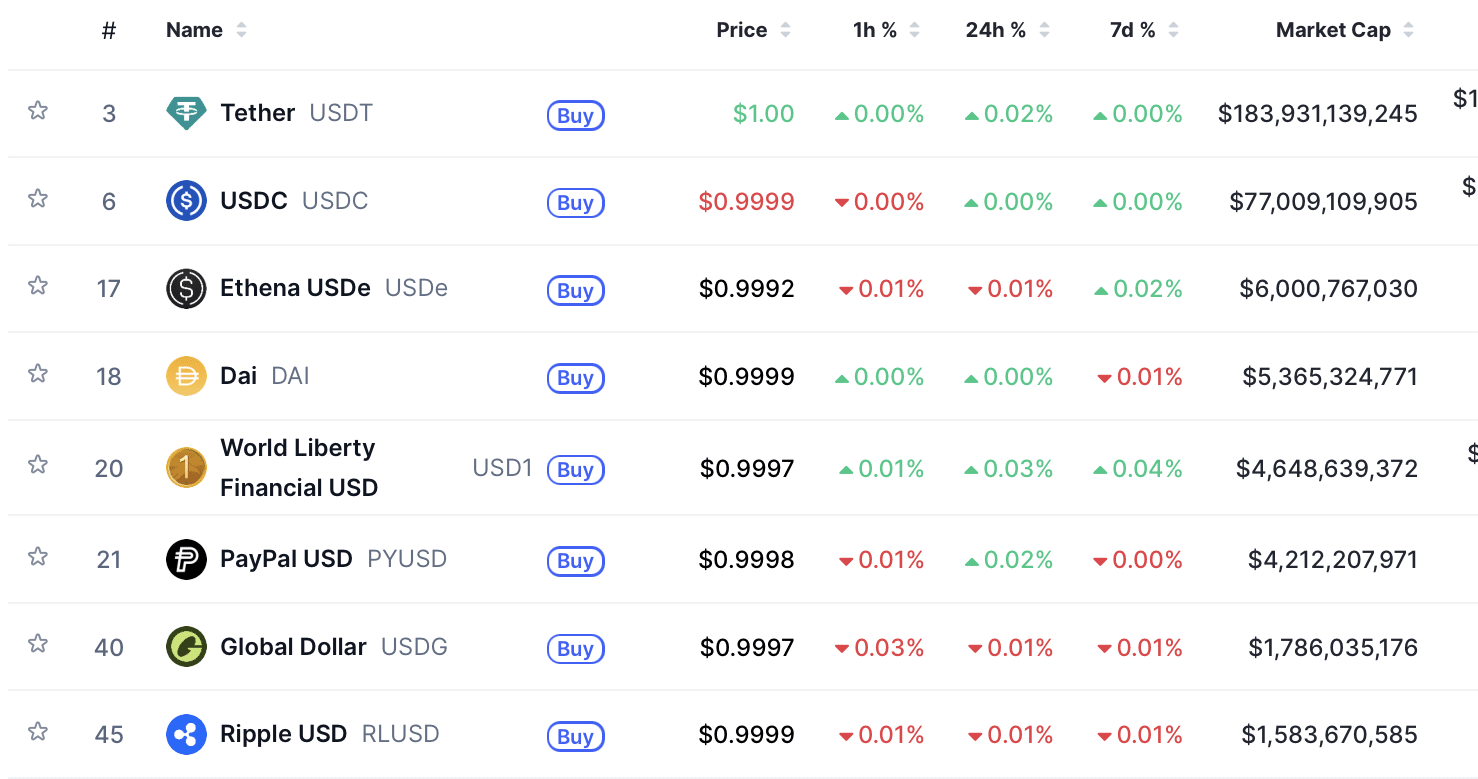Click the Ethena USDe logo icon
Viewport: 1478px width, 779px height.
[x=186, y=289]
